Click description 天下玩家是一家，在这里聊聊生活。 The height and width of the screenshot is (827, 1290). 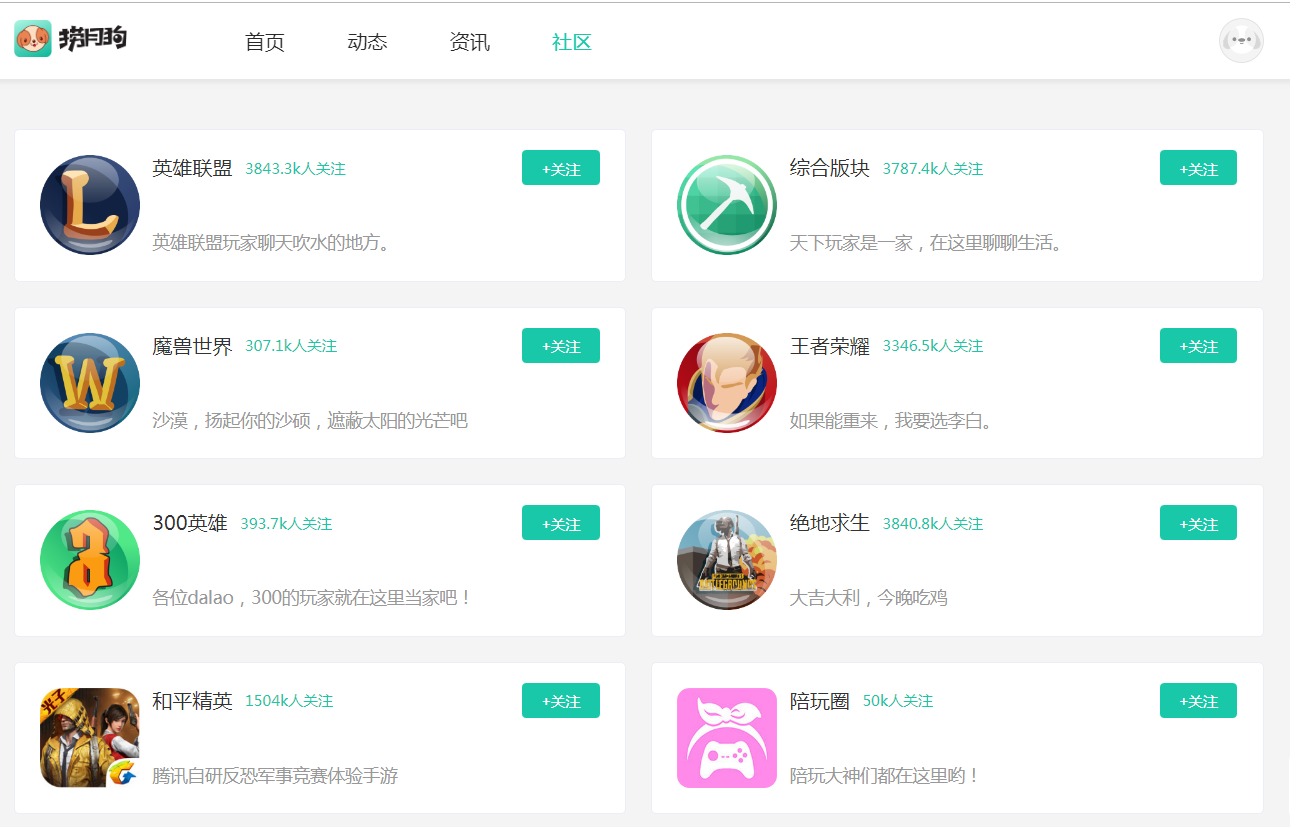click(926, 242)
